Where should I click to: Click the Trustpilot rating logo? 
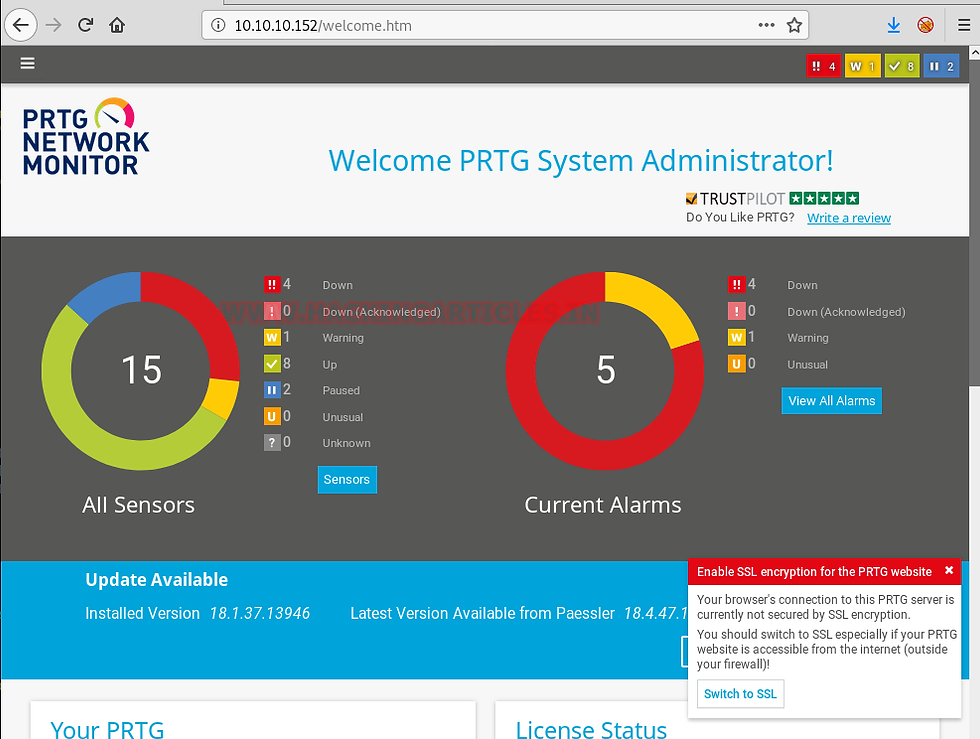click(x=772, y=199)
